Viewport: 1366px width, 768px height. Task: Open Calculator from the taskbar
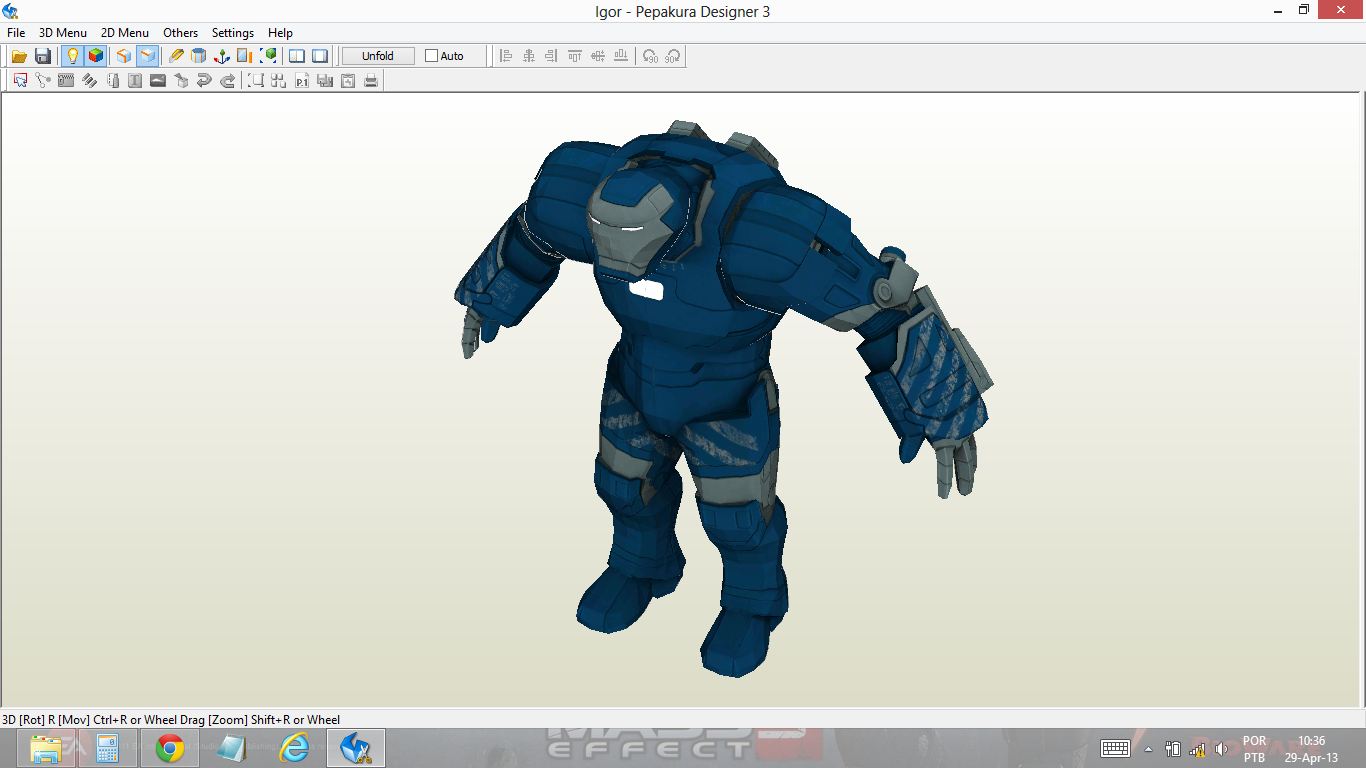[108, 748]
